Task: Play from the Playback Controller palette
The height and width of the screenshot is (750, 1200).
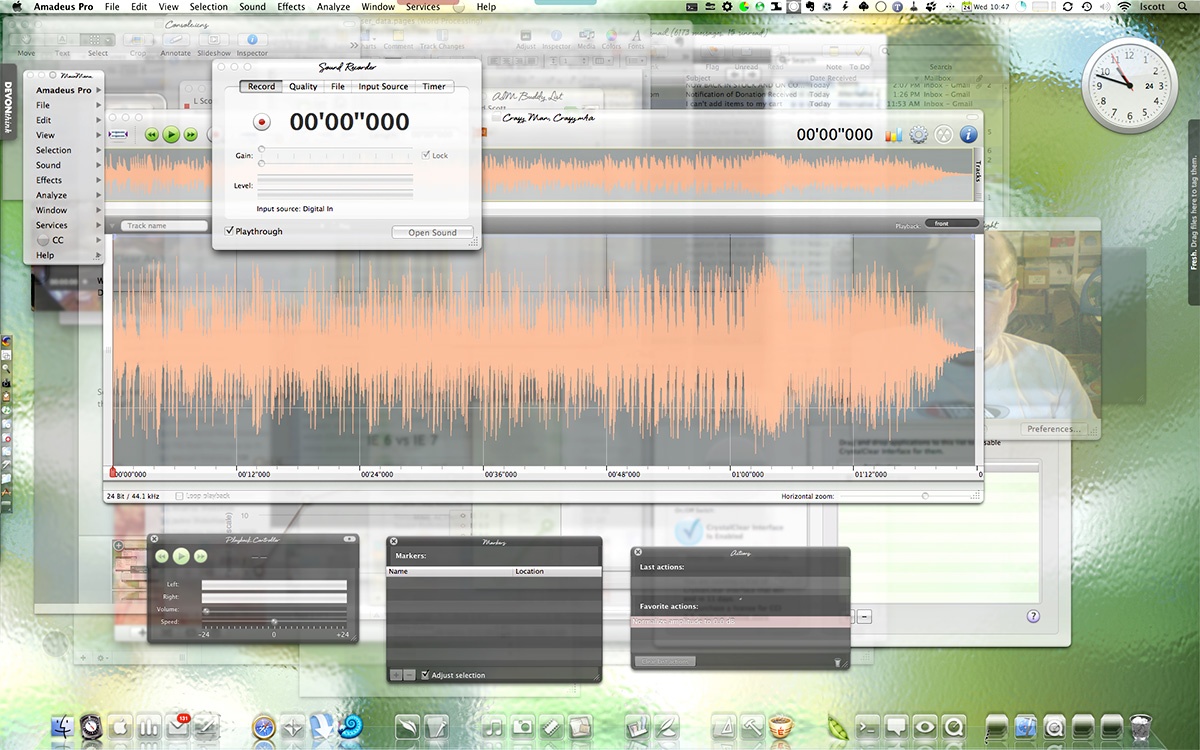Action: [x=181, y=556]
